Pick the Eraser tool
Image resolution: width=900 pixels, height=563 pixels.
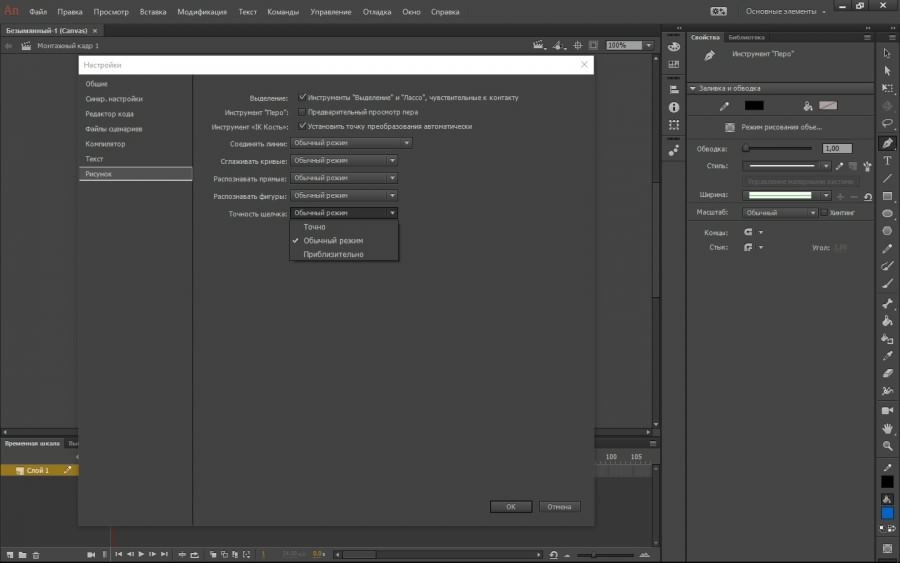coord(887,373)
